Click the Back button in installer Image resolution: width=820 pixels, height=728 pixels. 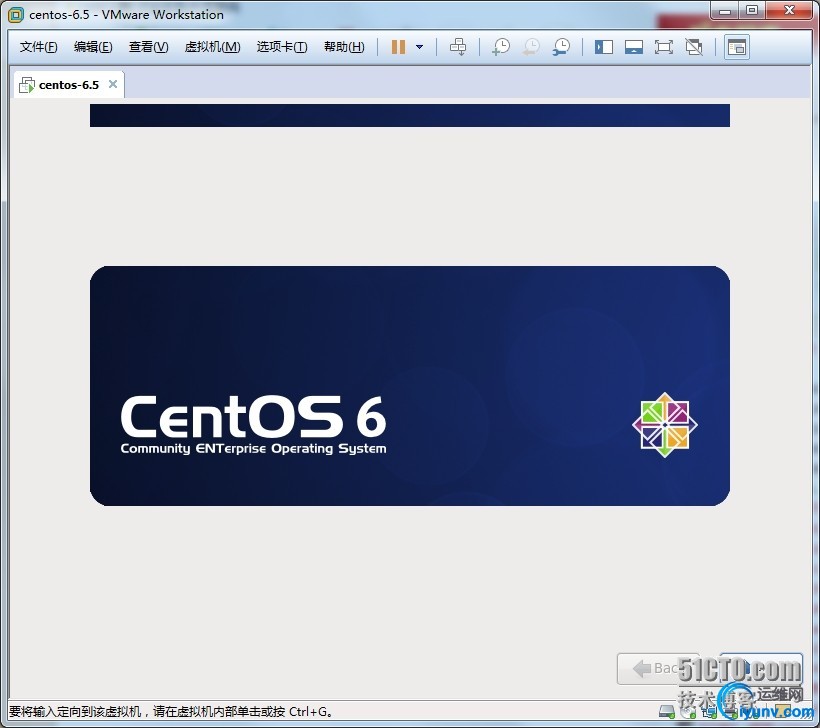pyautogui.click(x=655, y=668)
